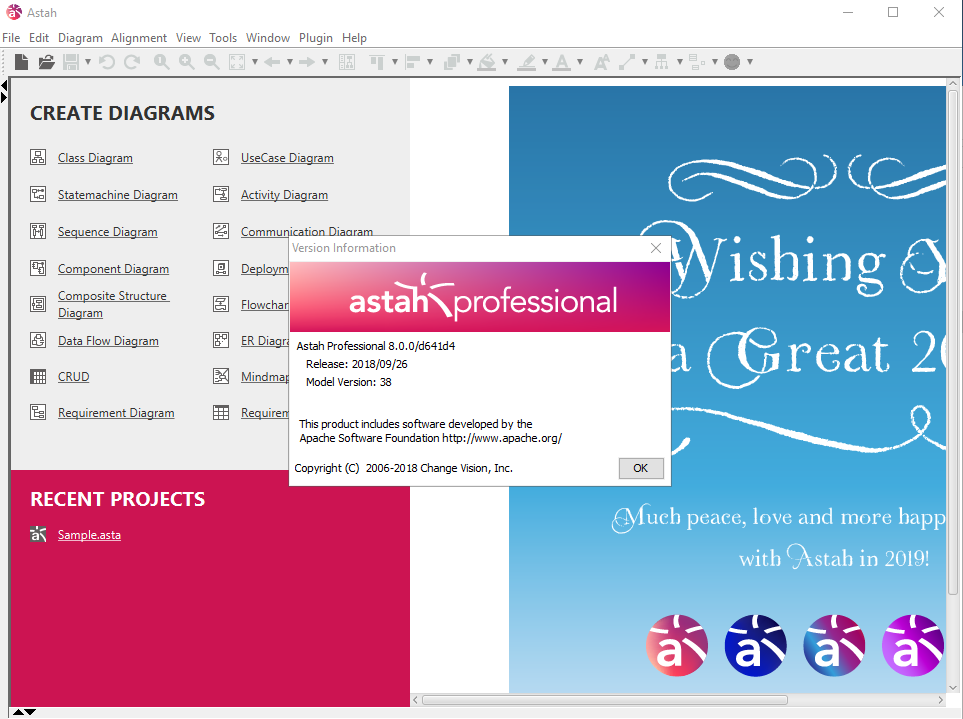Click the Statemachine Diagram icon

click(38, 194)
